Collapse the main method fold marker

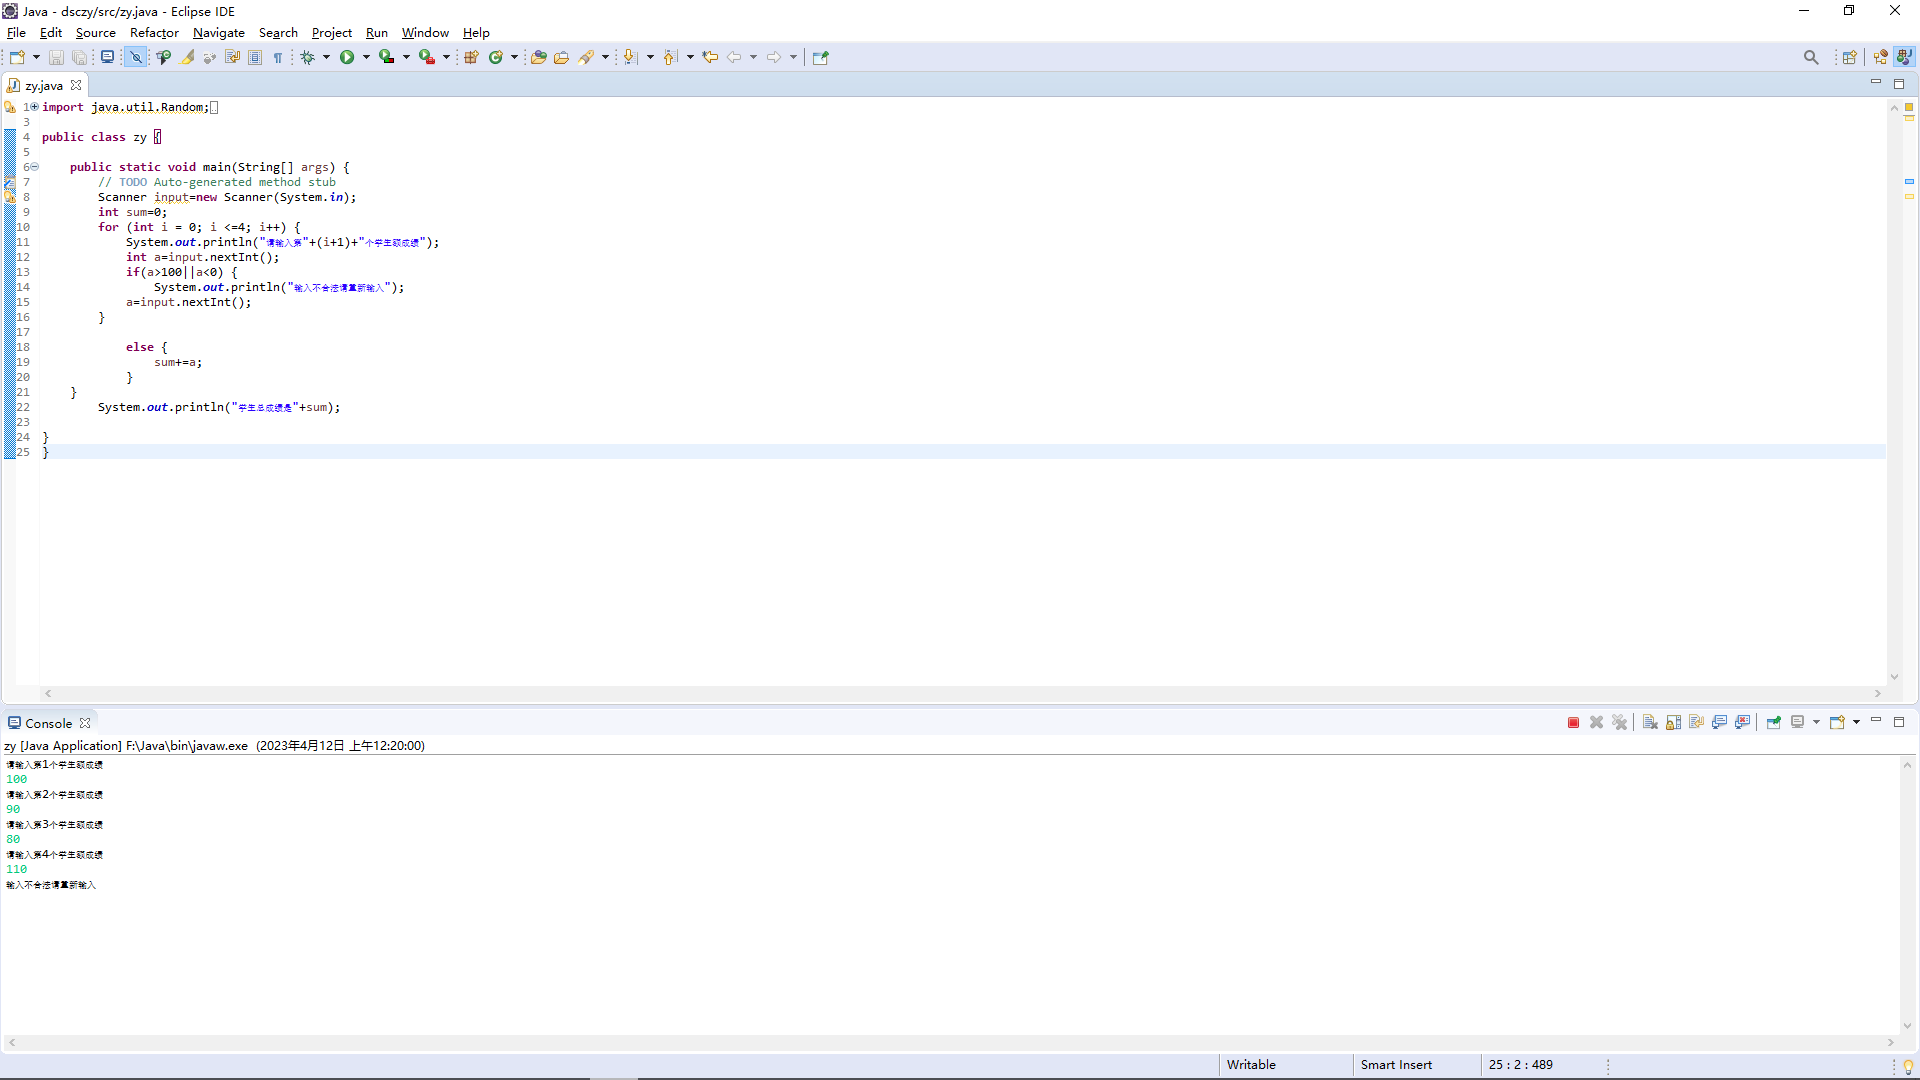click(x=34, y=167)
